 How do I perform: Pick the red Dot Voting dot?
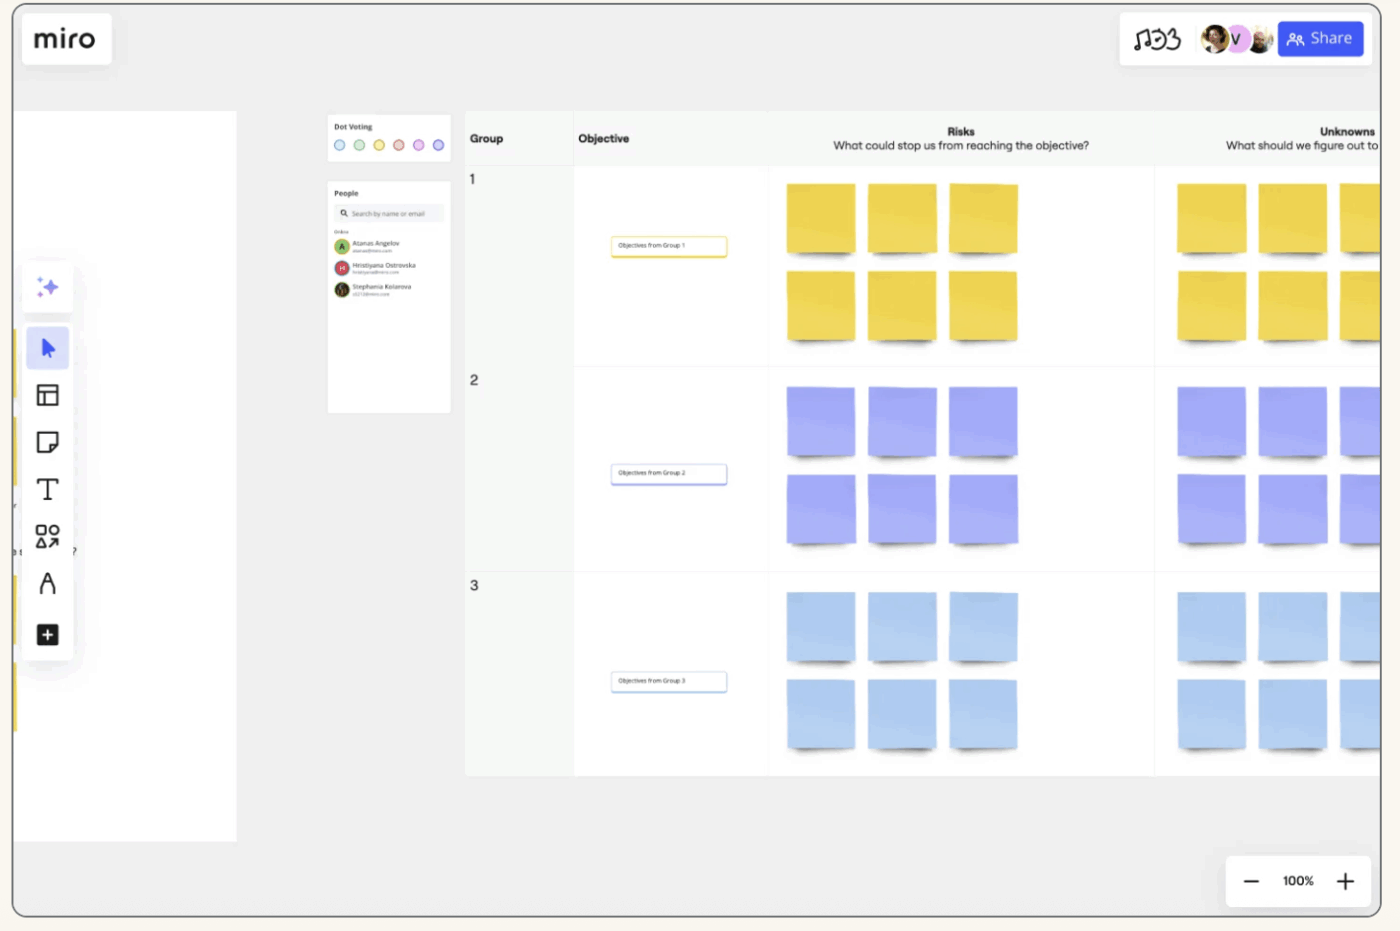tap(399, 145)
